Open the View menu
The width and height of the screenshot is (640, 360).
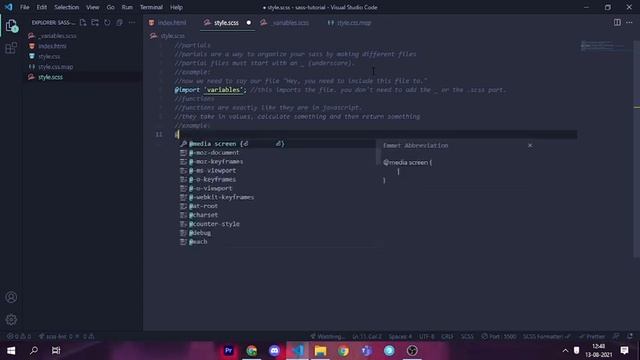[x=93, y=7]
